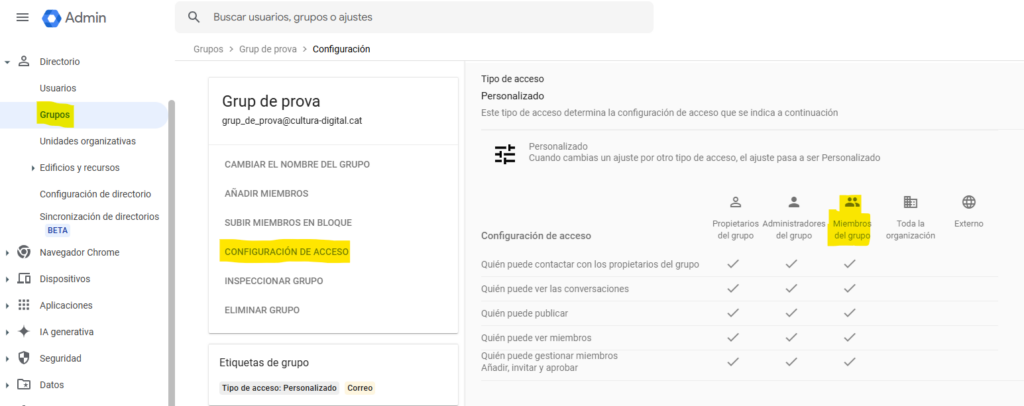The width and height of the screenshot is (1024, 406).
Task: Open Unidades organizativas in sidebar
Action: pos(87,141)
